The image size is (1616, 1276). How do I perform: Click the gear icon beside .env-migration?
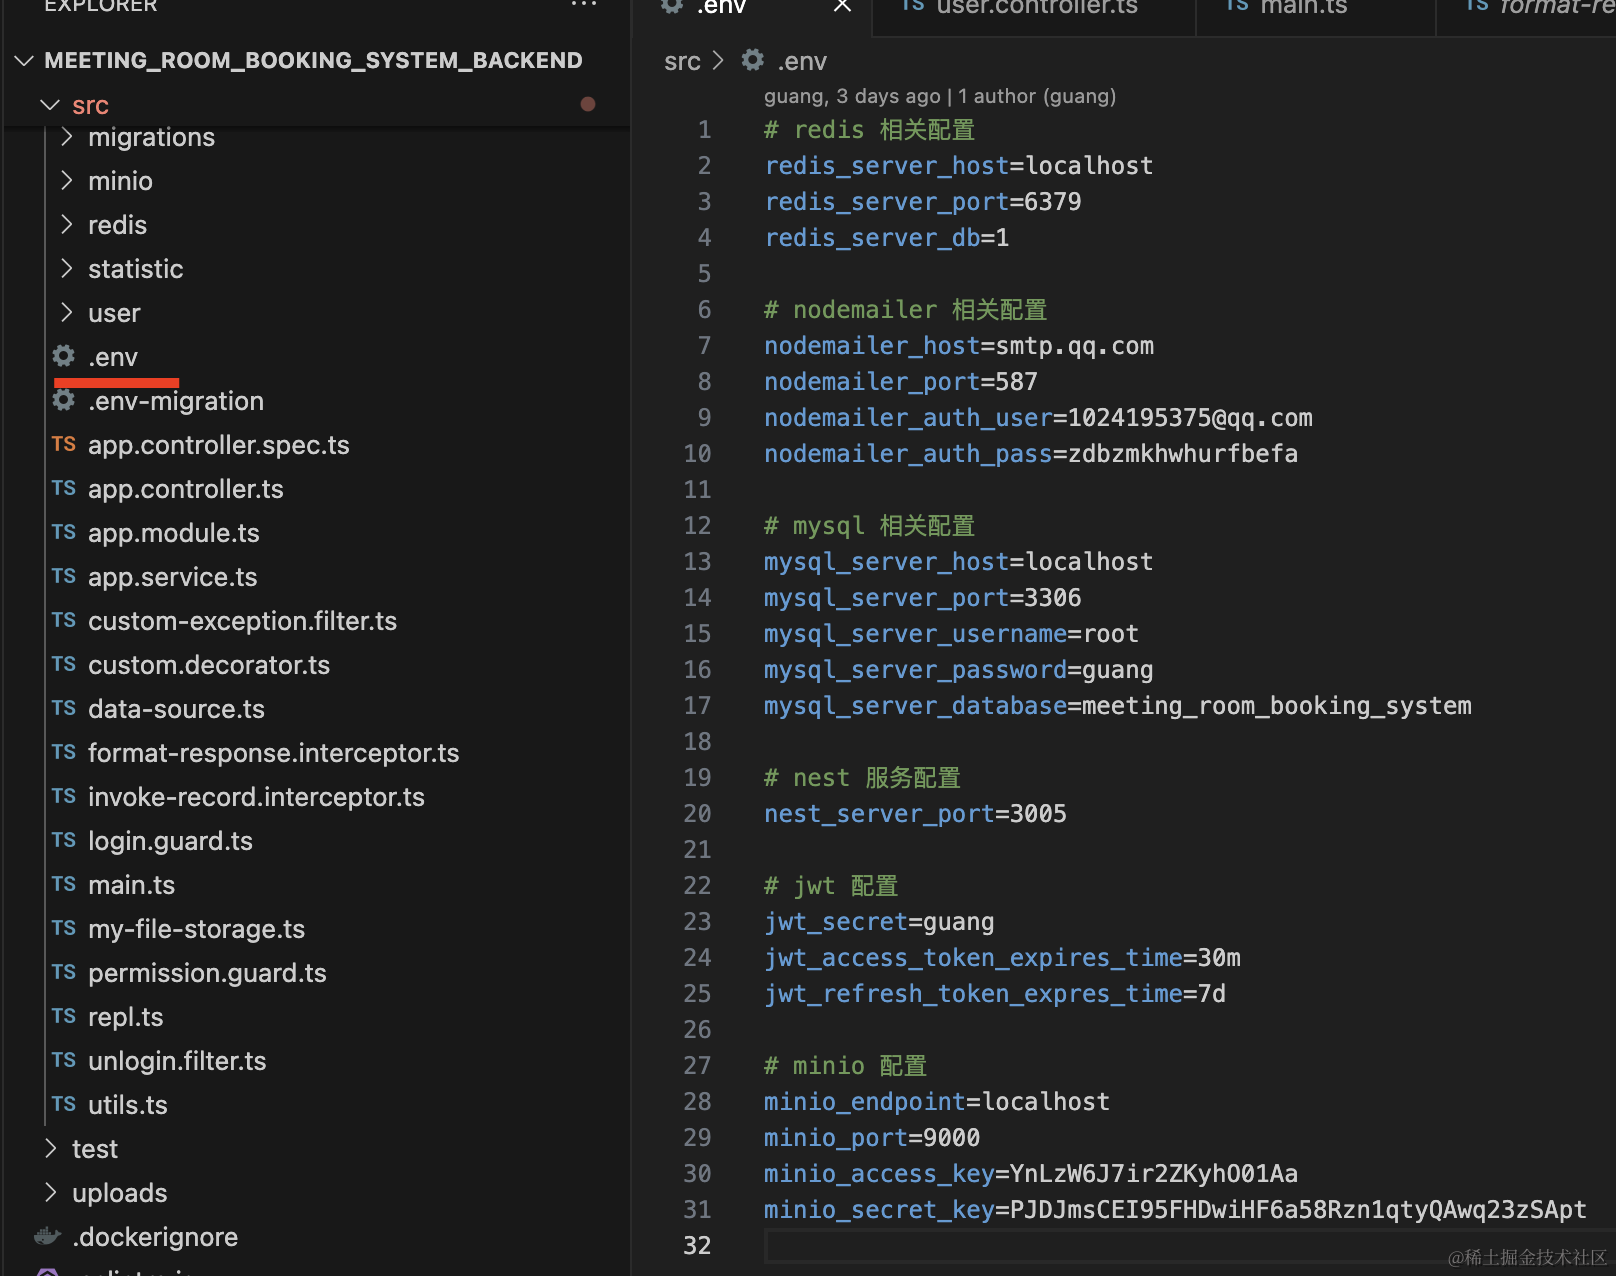64,401
